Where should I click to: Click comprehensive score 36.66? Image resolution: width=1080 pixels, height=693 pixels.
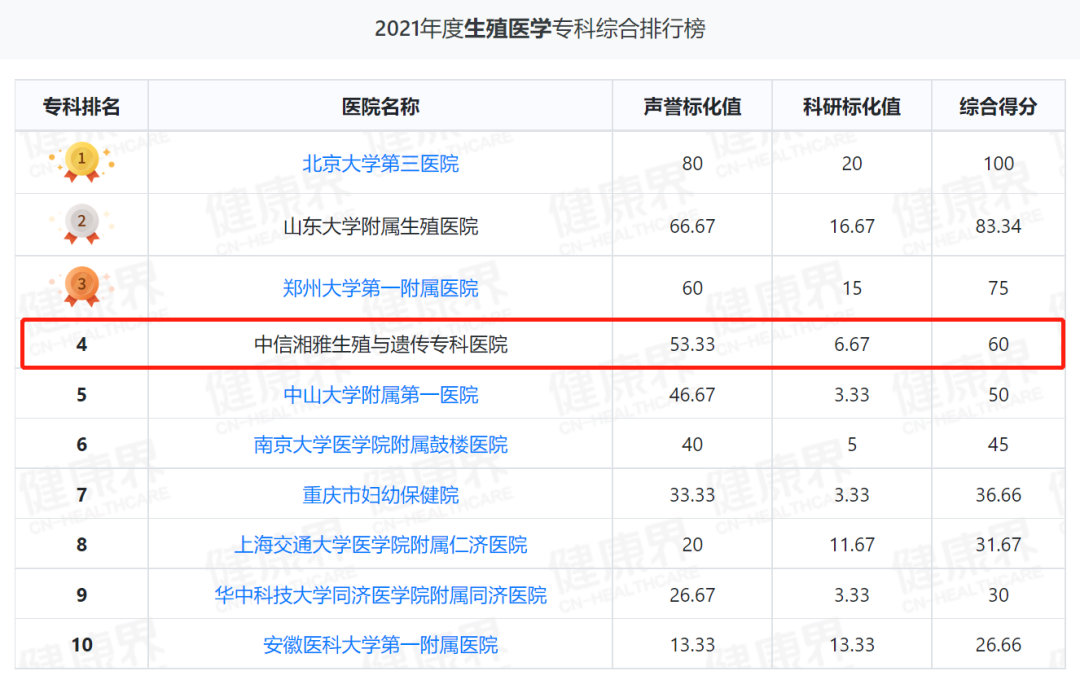click(x=998, y=495)
